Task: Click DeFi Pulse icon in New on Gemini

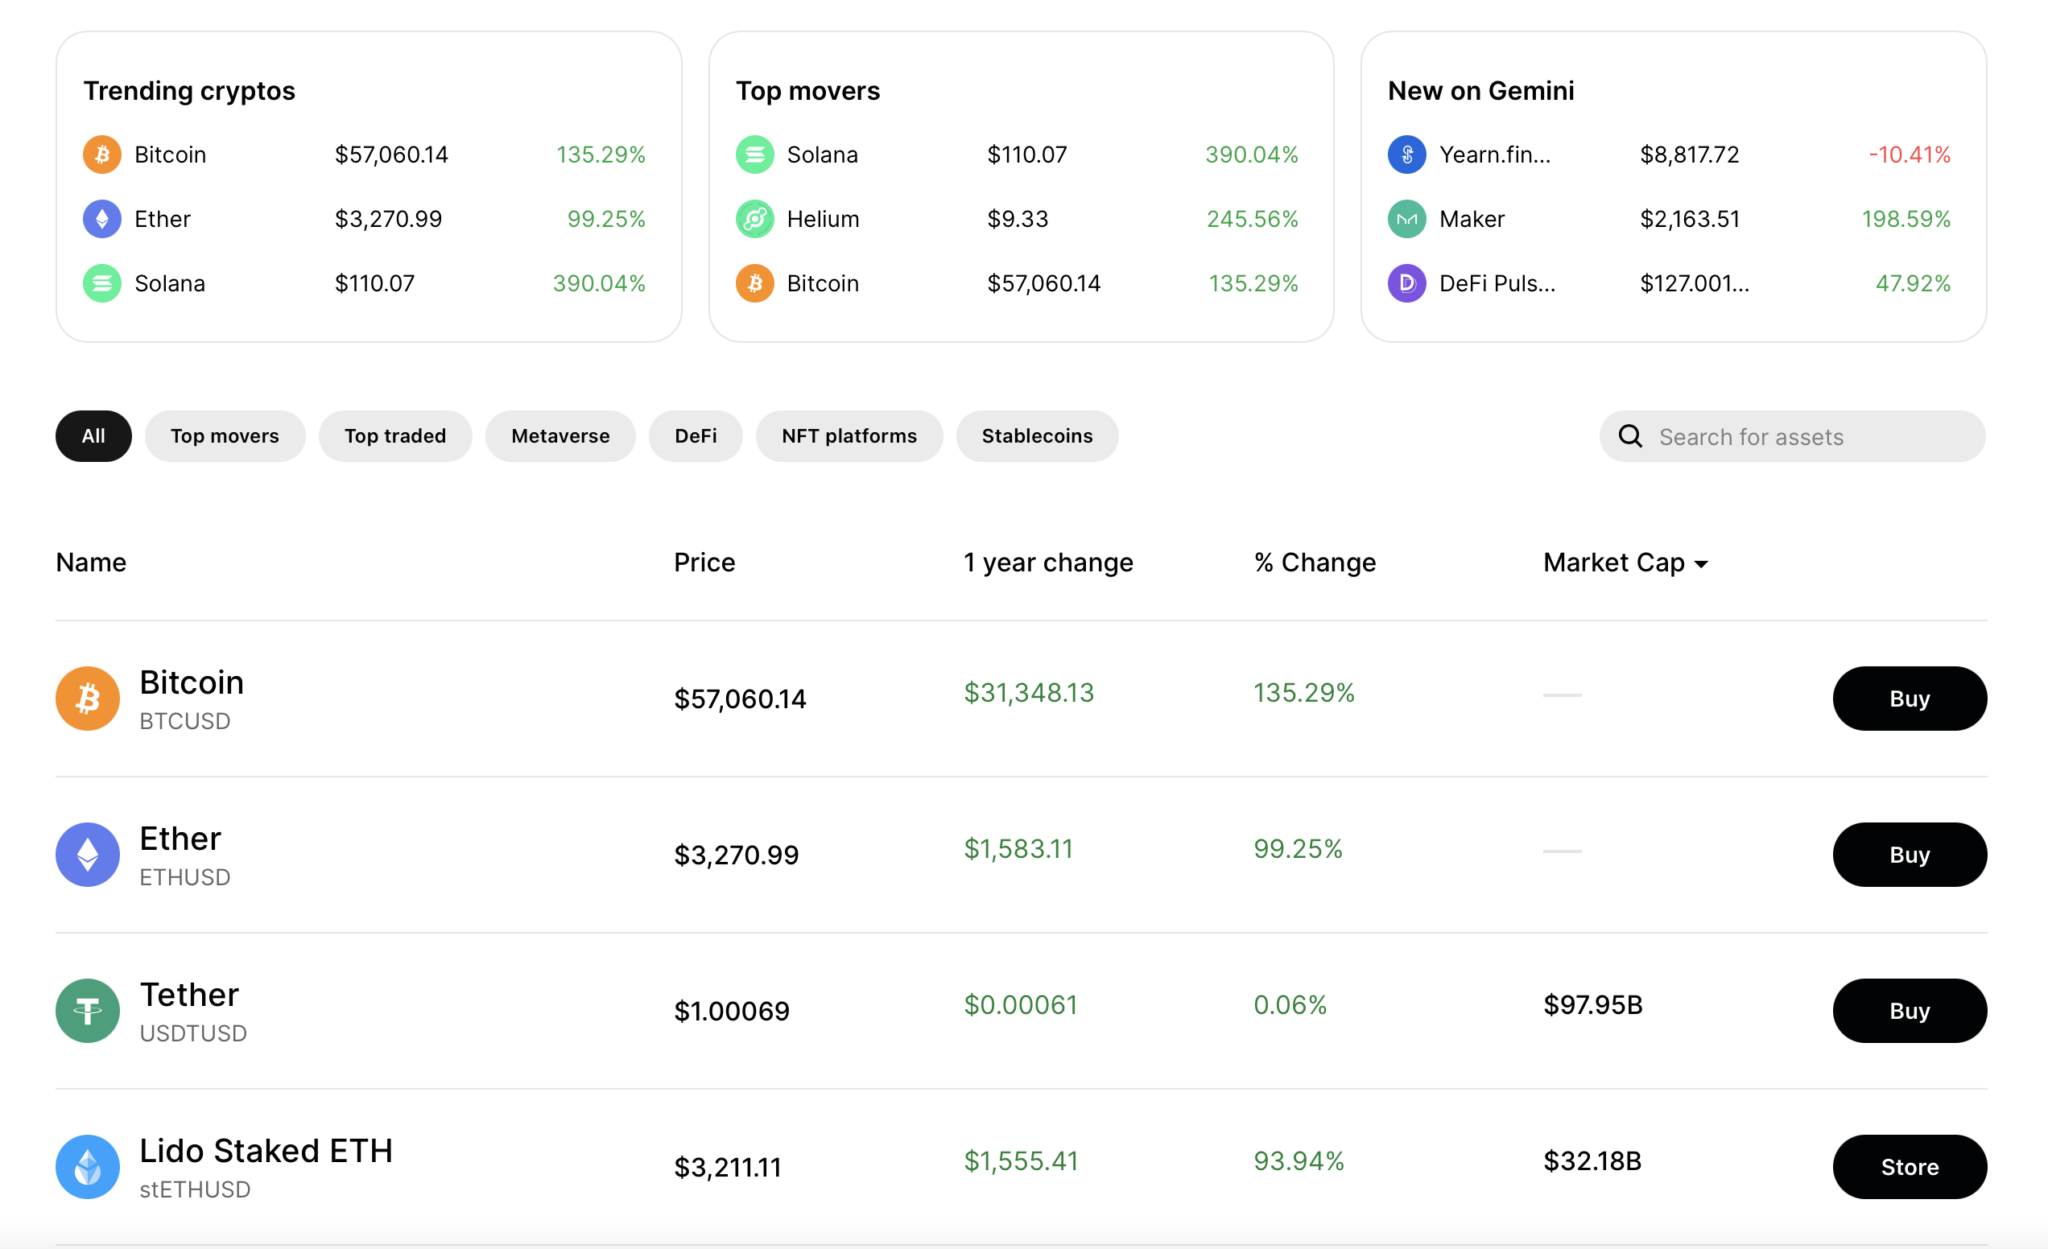Action: 1407,284
